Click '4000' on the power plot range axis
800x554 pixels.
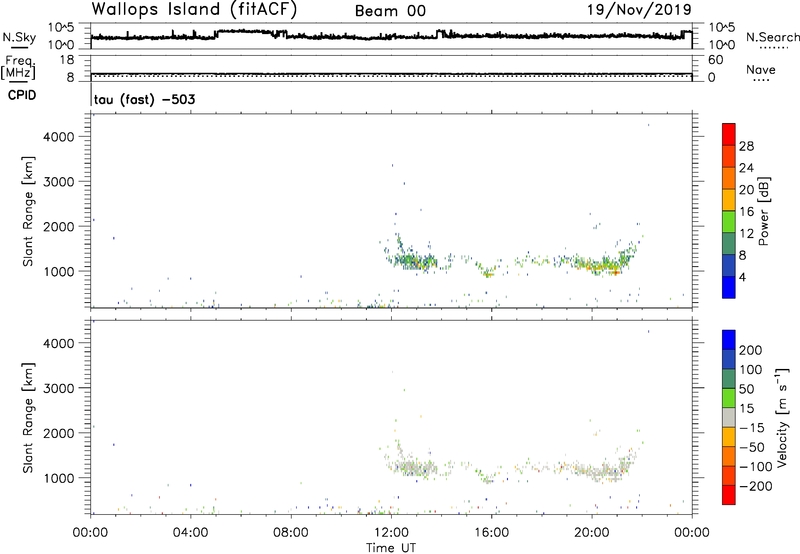(x=59, y=137)
